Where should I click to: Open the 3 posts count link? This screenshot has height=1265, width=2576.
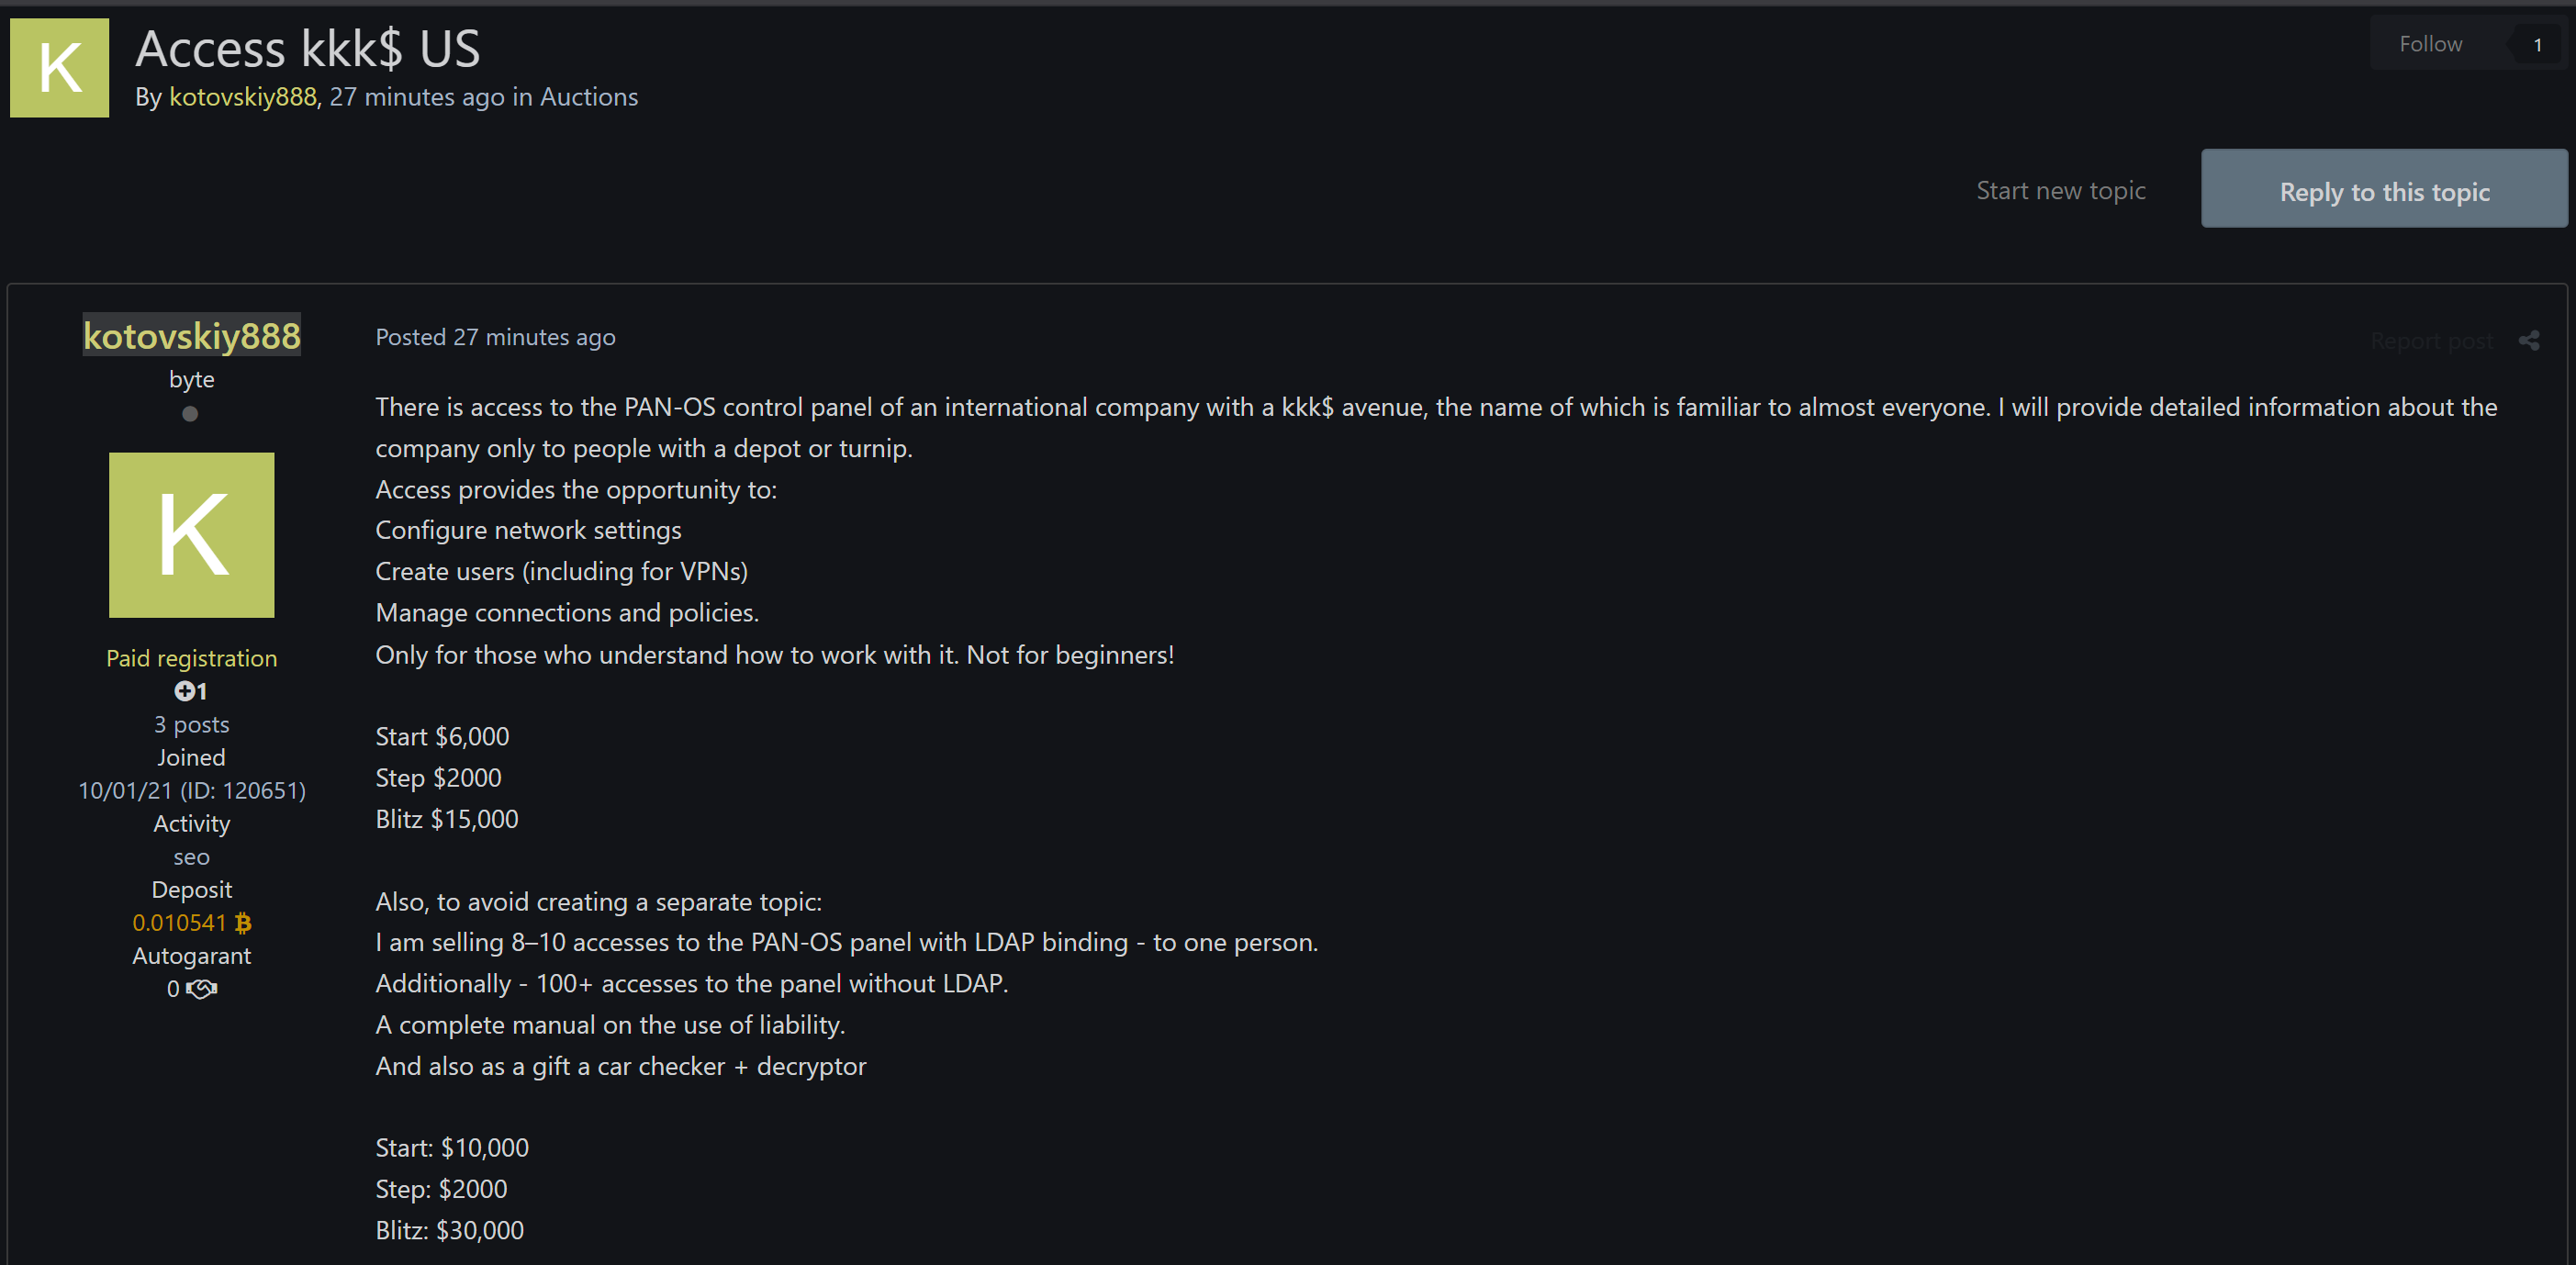coord(191,724)
